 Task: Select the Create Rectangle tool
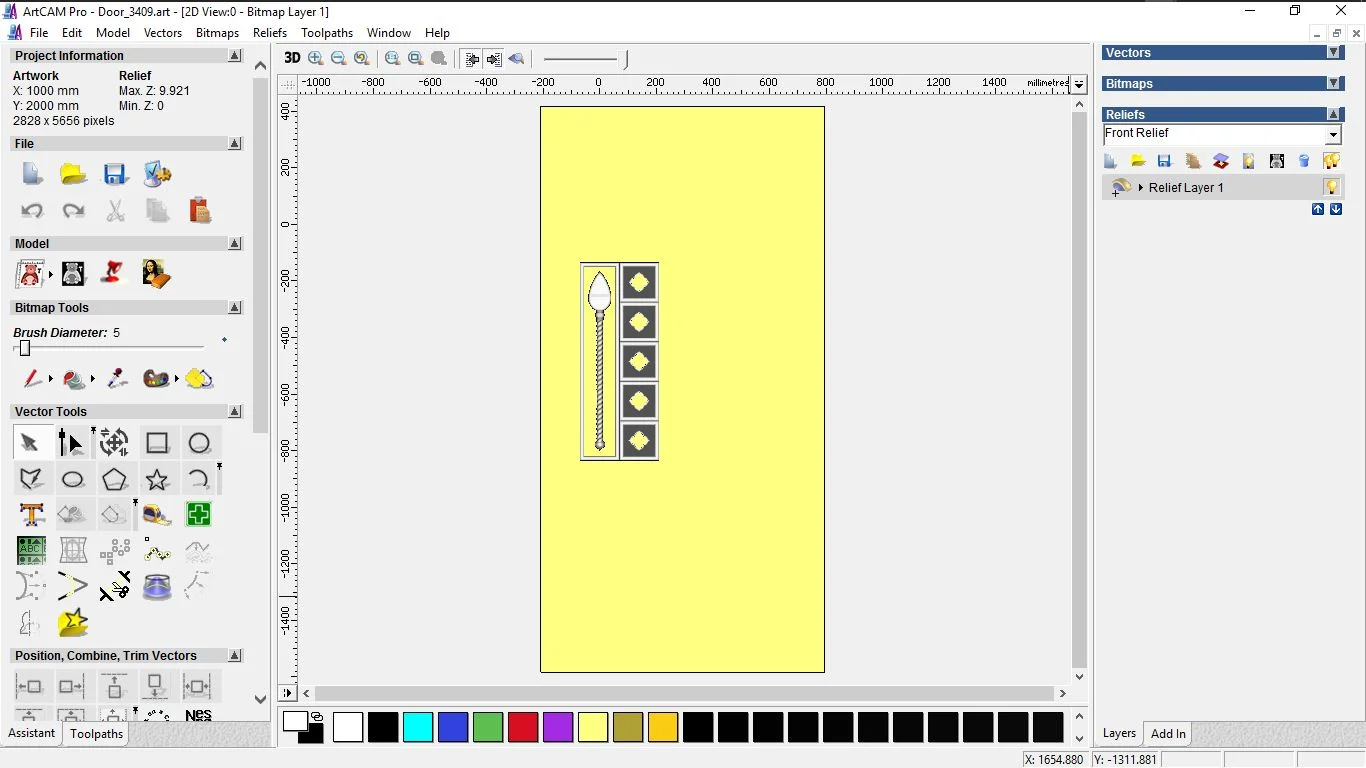pos(157,443)
